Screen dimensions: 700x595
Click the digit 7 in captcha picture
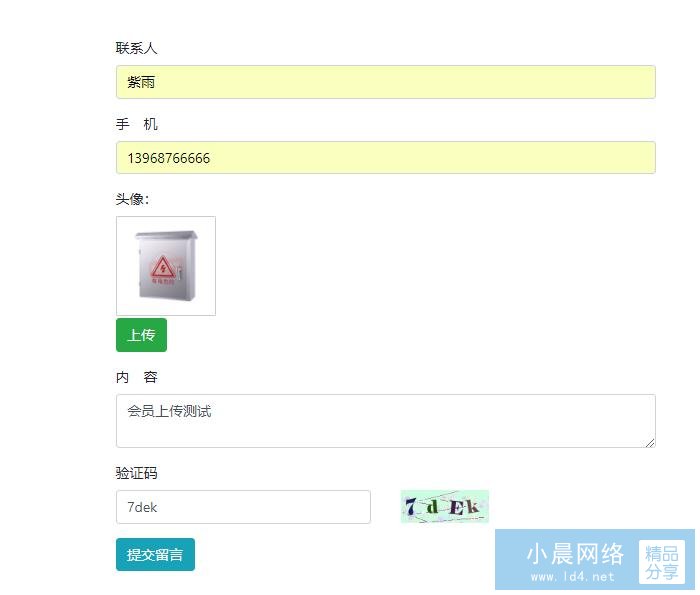click(411, 507)
